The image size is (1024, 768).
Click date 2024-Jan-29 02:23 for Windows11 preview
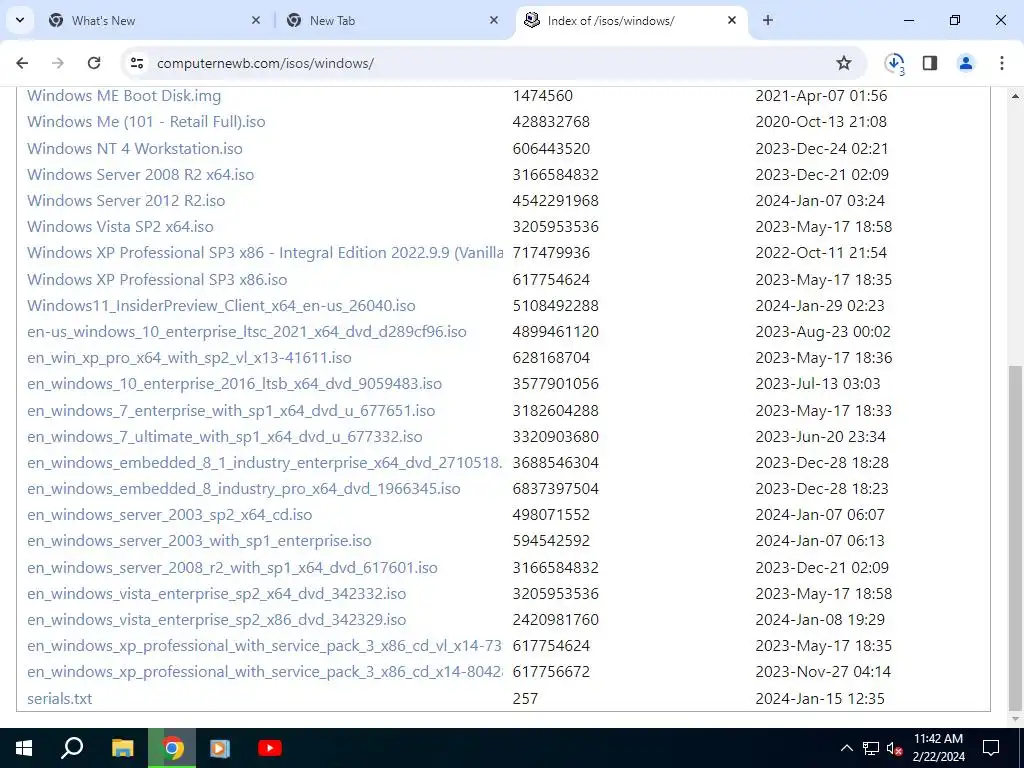pyautogui.click(x=820, y=306)
